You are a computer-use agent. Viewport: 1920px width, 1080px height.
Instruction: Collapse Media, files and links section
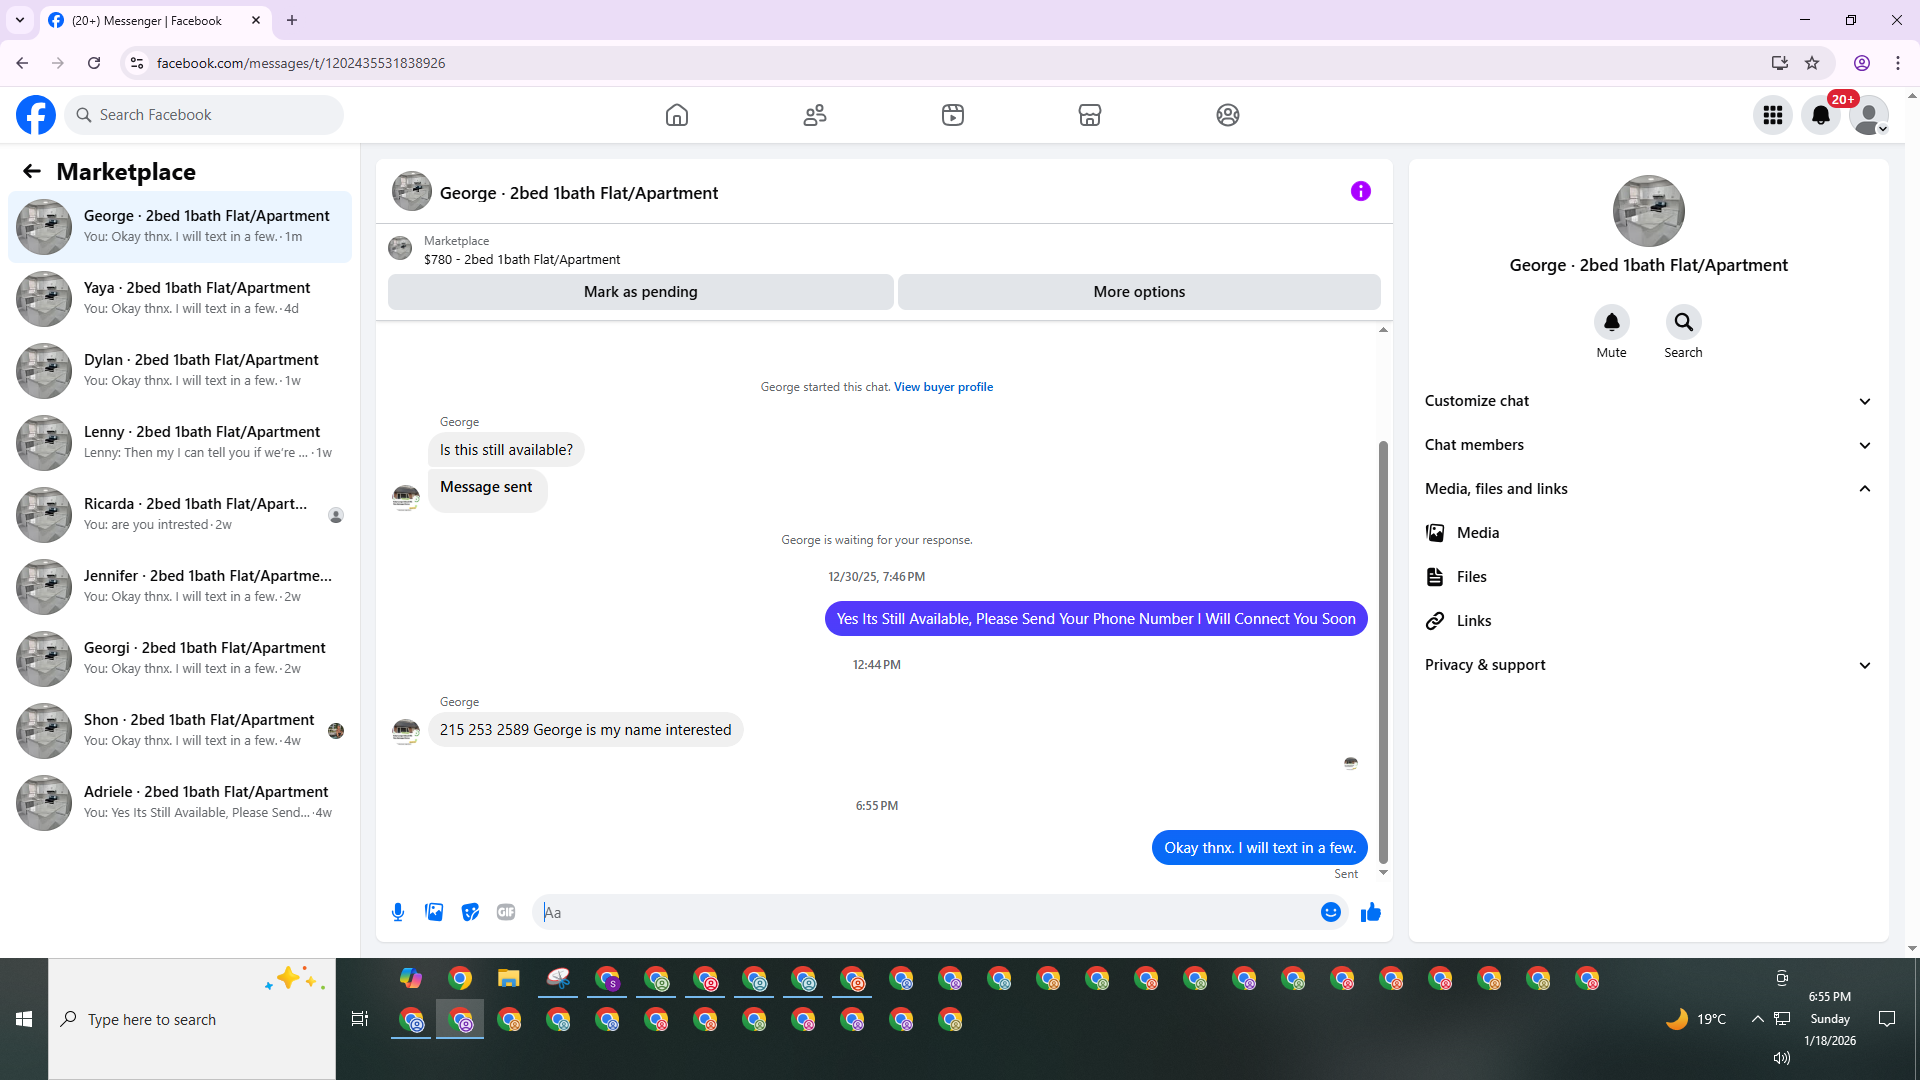[x=1648, y=489]
